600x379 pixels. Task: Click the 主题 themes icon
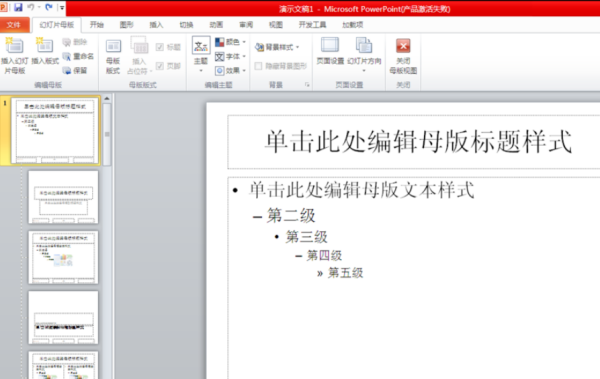pyautogui.click(x=201, y=46)
